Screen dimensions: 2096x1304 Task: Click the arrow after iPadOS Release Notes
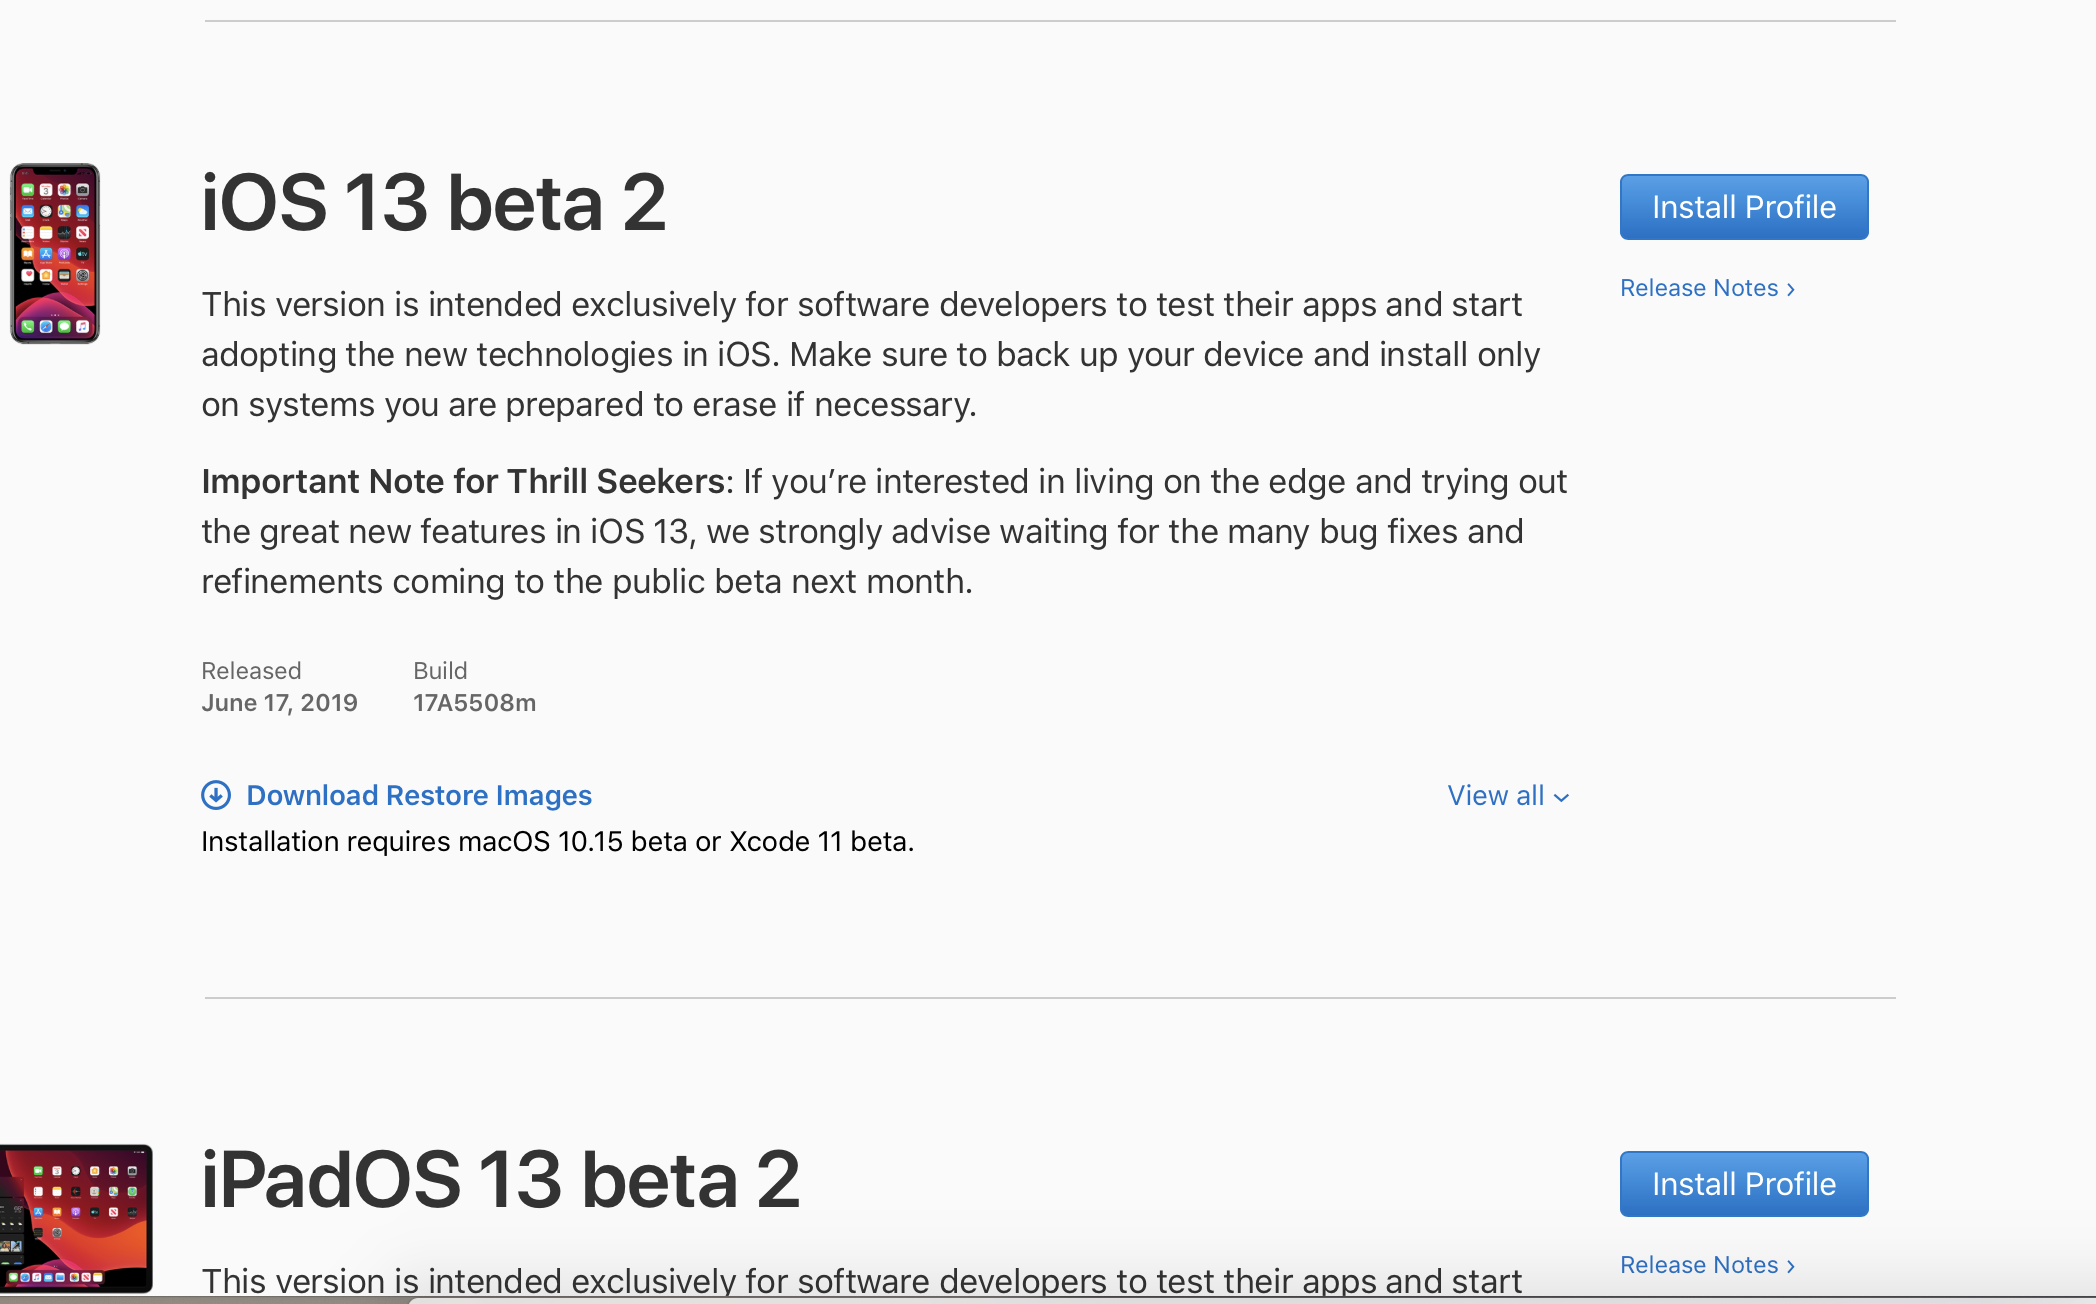(1790, 1266)
